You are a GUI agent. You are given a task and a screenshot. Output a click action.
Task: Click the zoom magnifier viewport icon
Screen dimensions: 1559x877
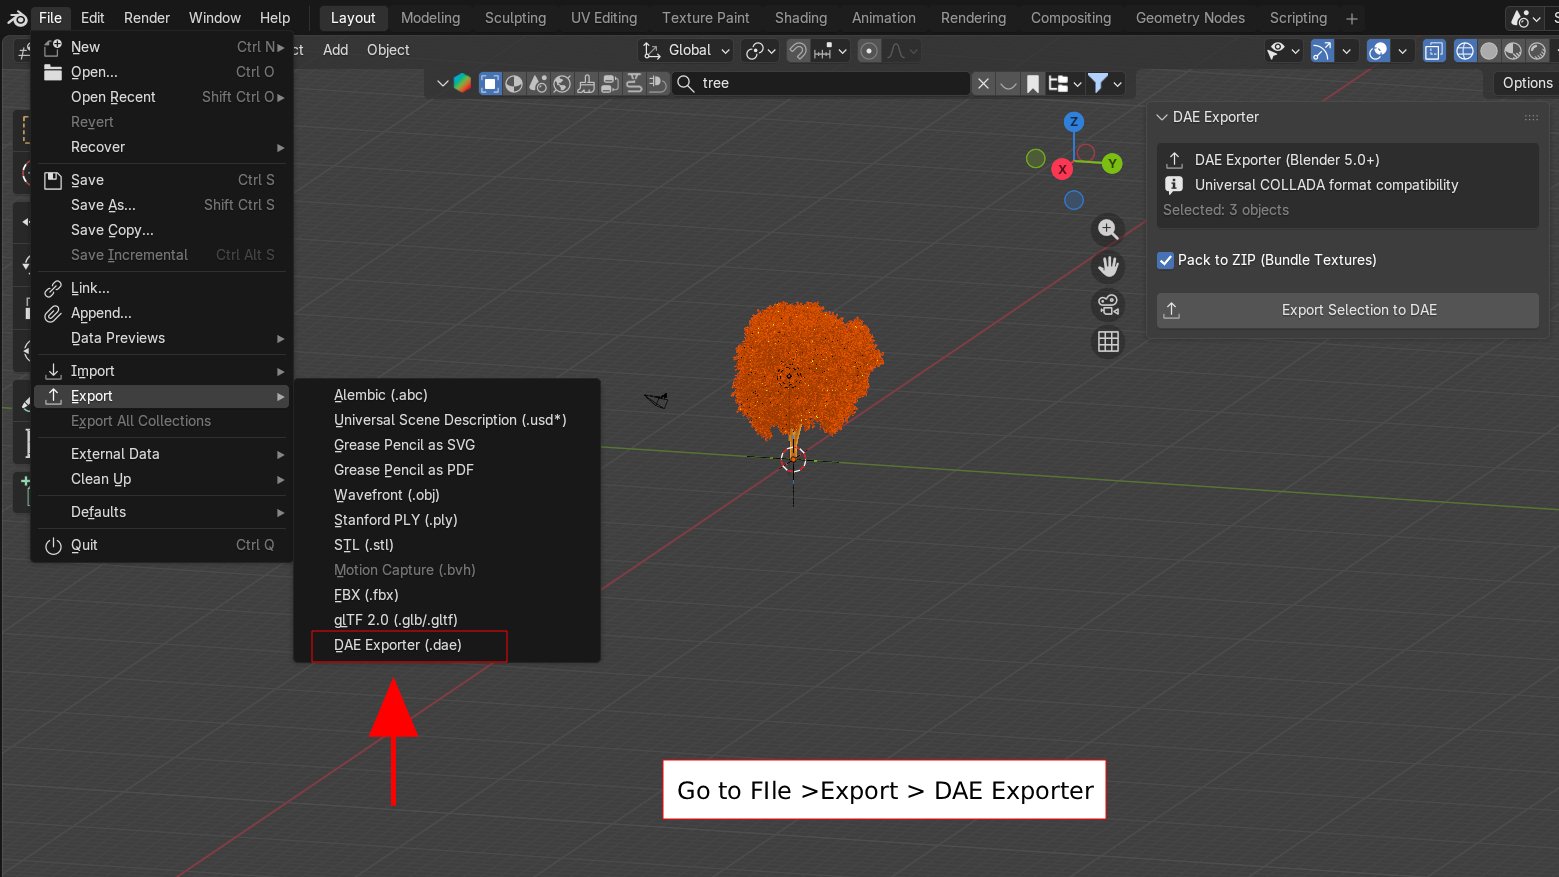tap(1108, 229)
